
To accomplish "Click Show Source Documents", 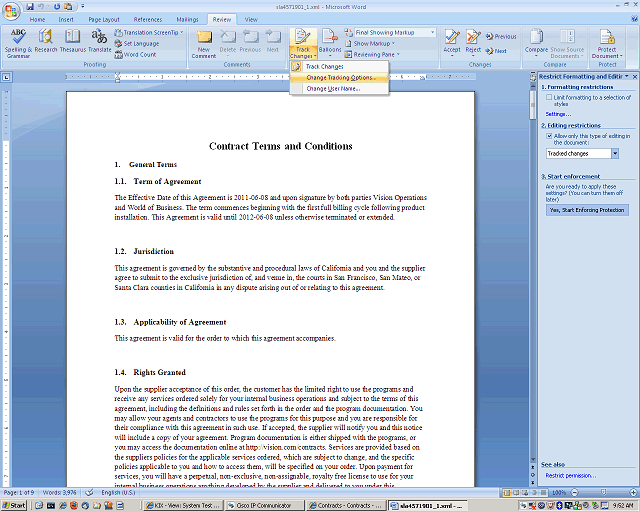I will (x=567, y=44).
